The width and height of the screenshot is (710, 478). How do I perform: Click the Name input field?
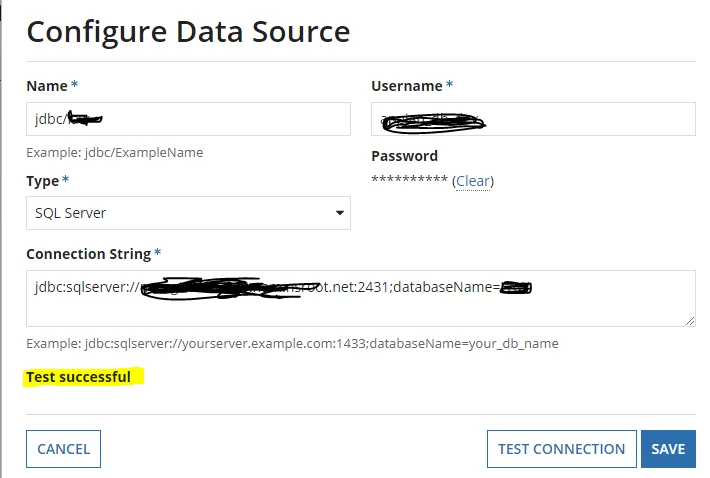pos(188,119)
